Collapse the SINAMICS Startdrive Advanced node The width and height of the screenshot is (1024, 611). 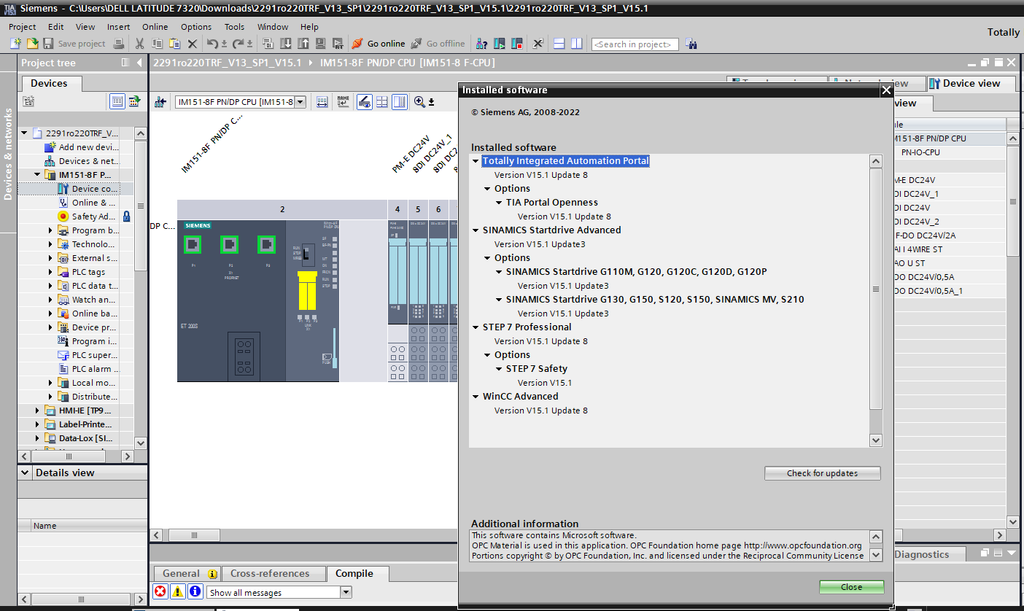pyautogui.click(x=476, y=230)
